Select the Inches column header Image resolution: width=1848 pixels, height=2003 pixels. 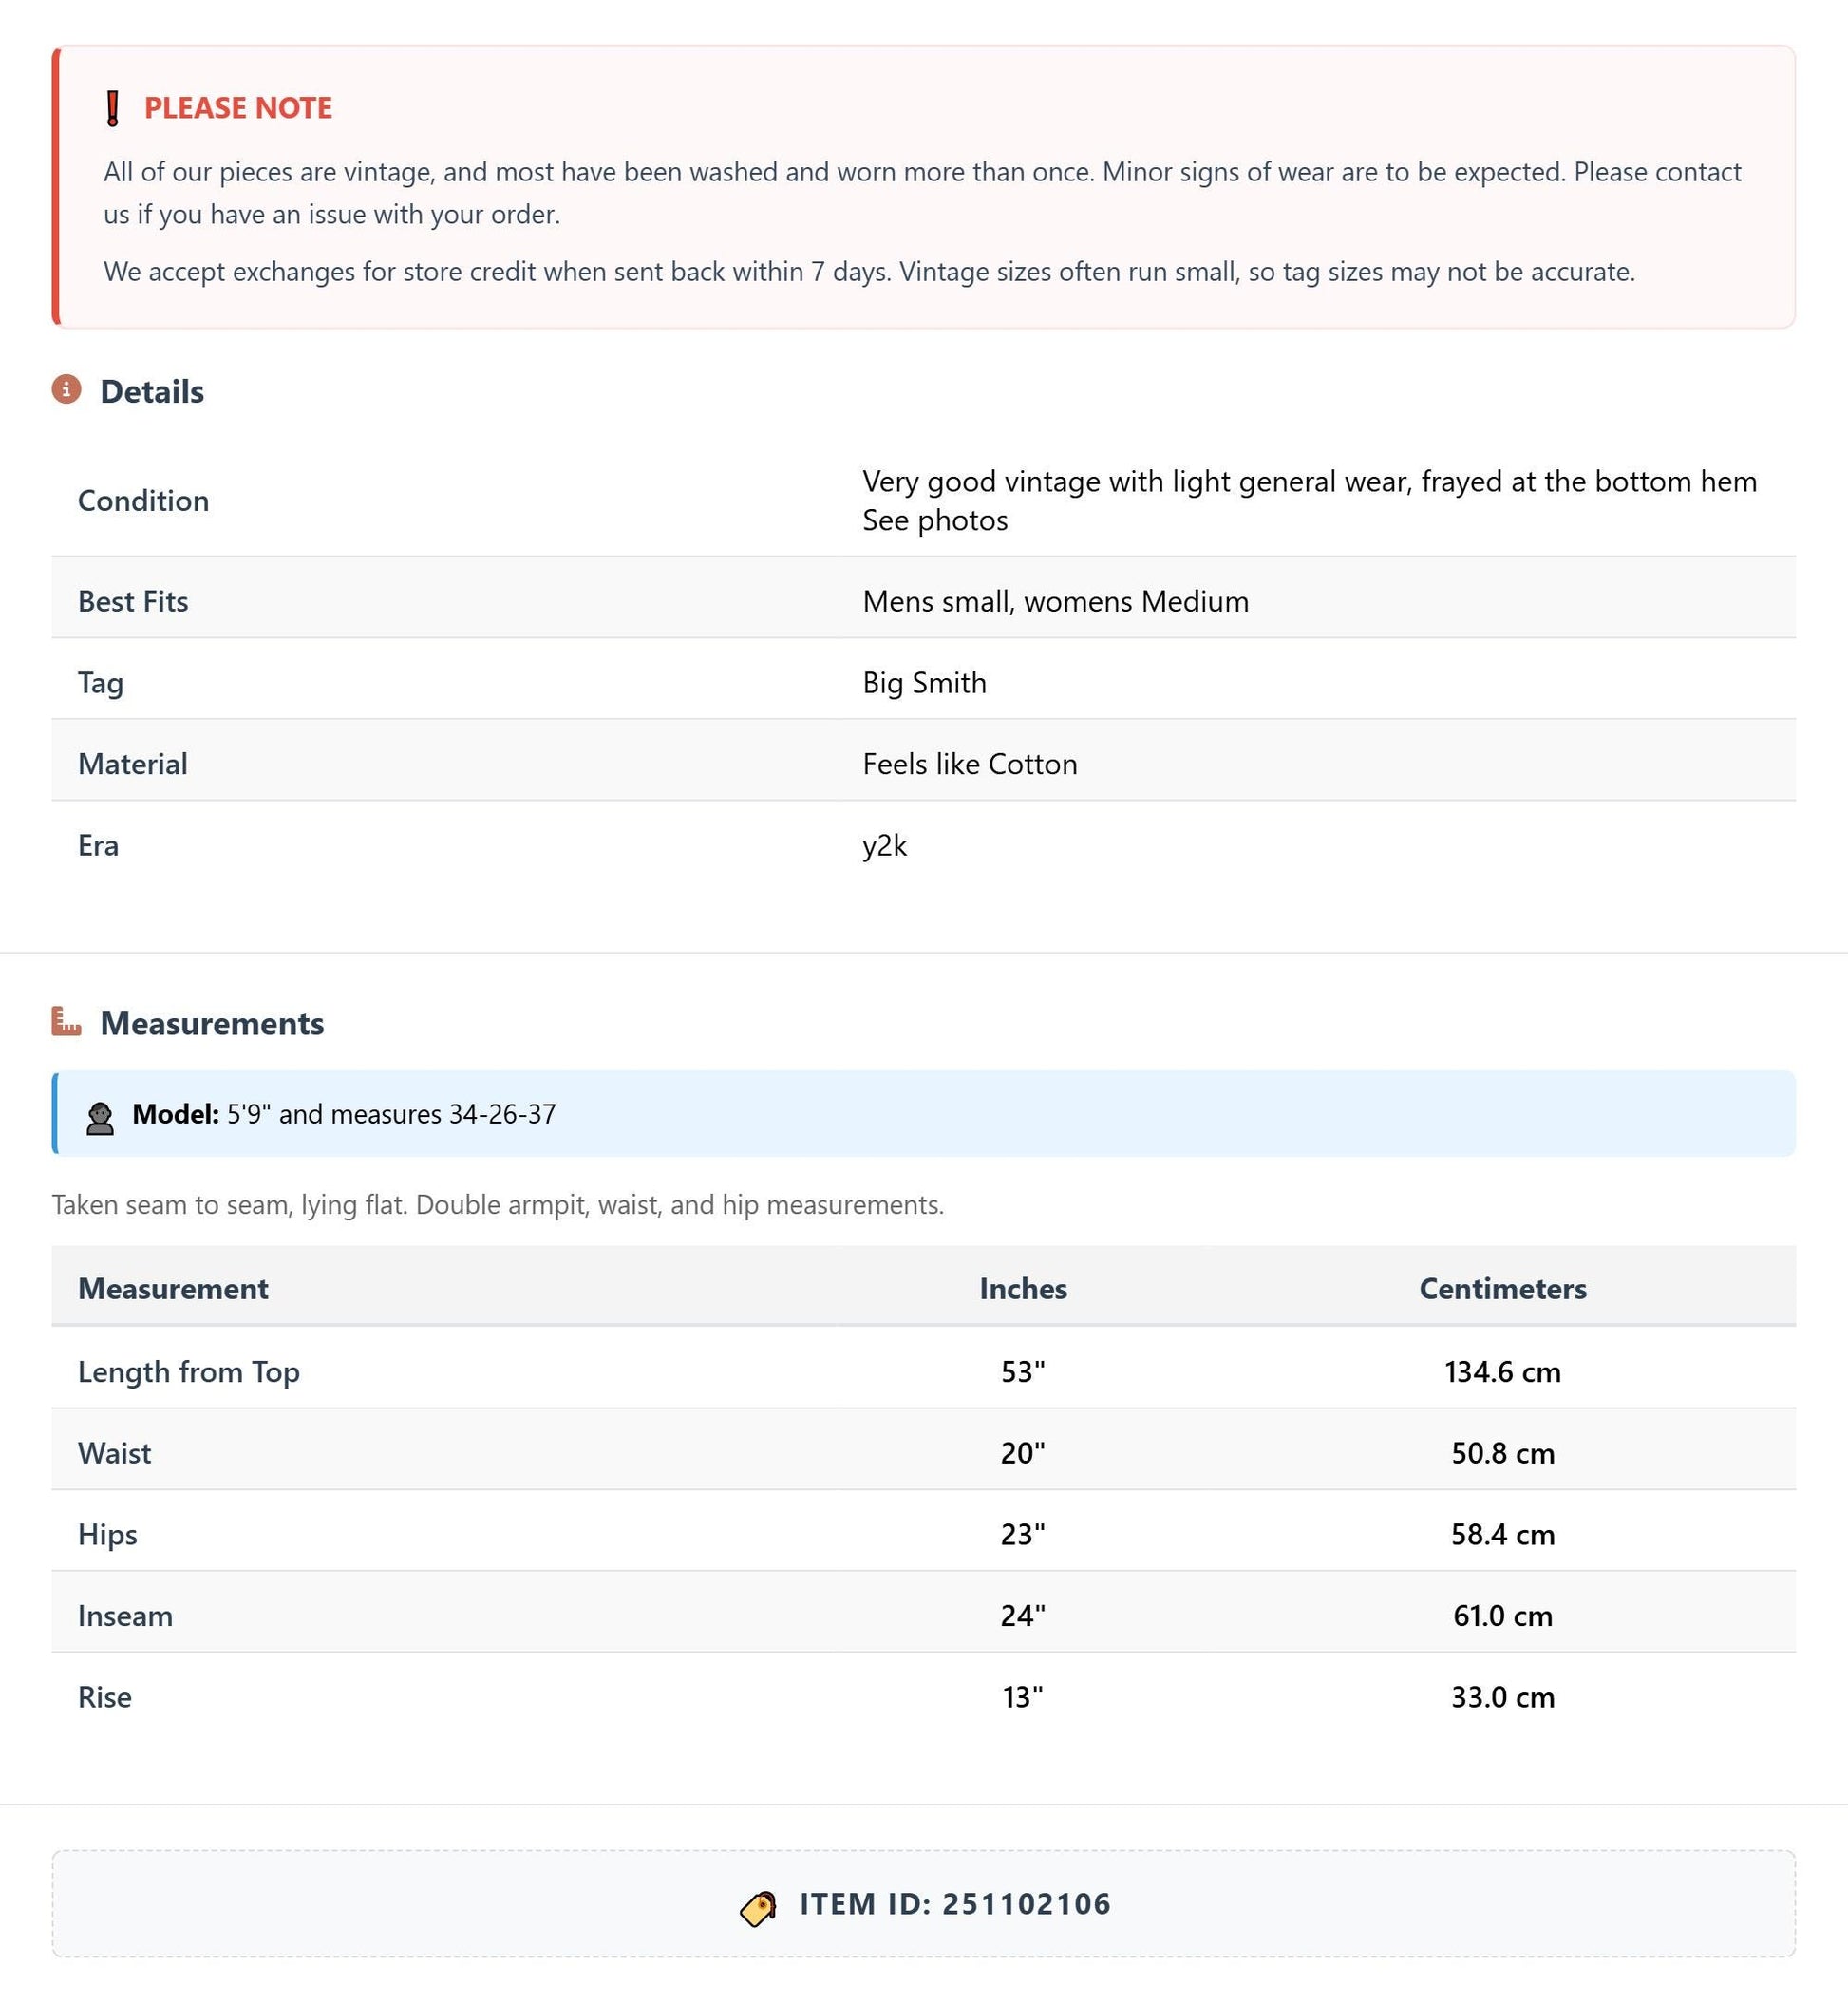(1023, 1288)
